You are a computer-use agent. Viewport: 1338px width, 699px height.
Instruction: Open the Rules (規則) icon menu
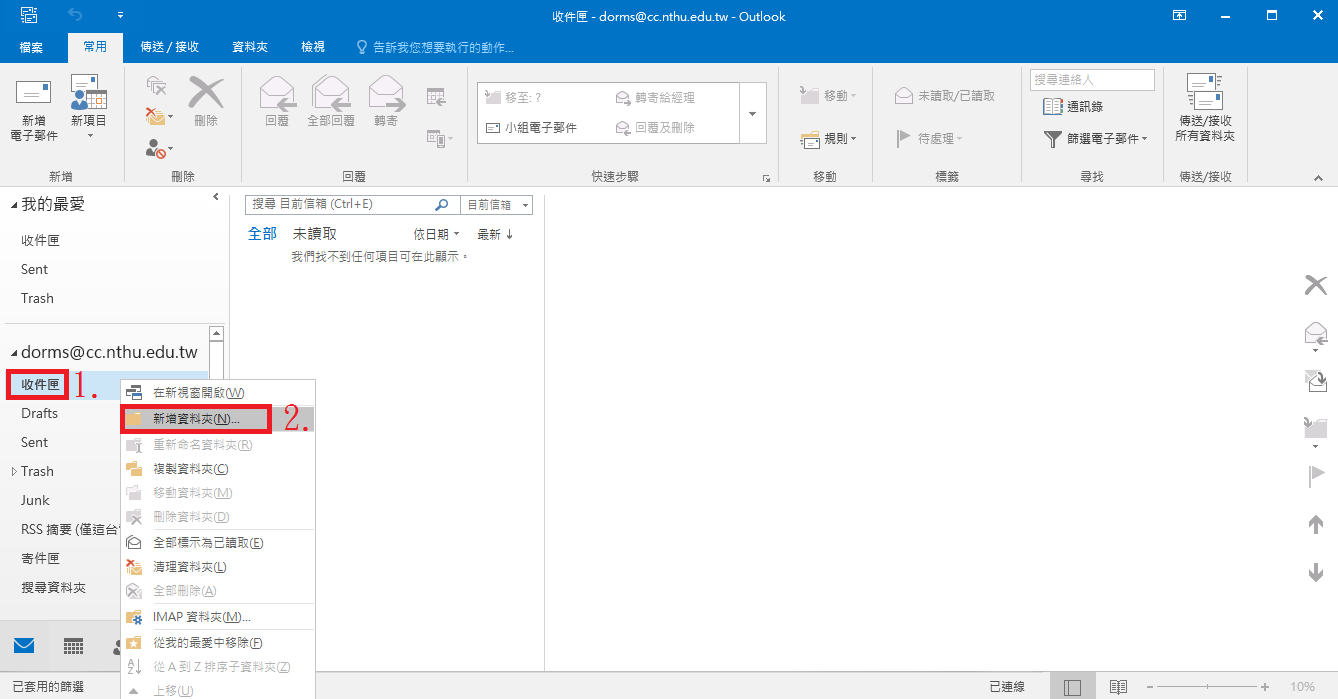click(x=811, y=139)
